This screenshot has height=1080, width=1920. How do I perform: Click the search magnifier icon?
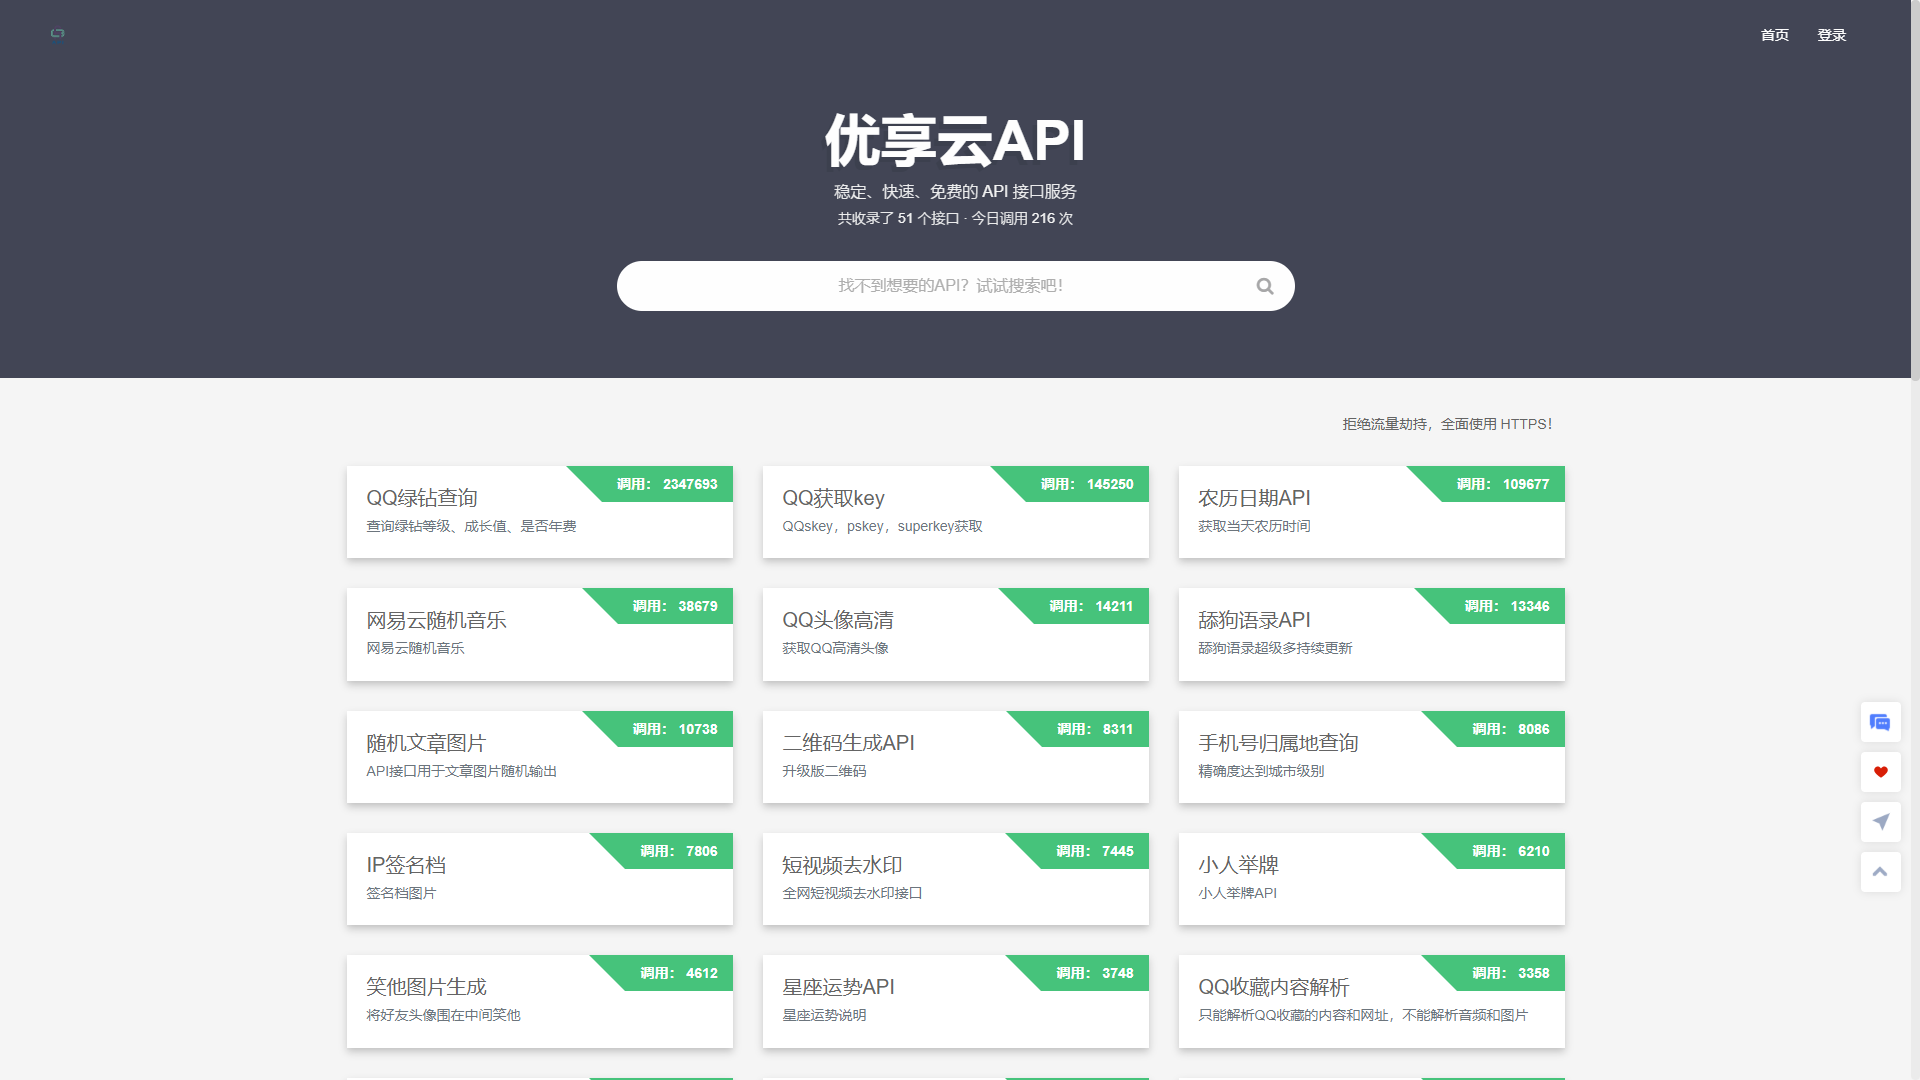click(x=1264, y=285)
